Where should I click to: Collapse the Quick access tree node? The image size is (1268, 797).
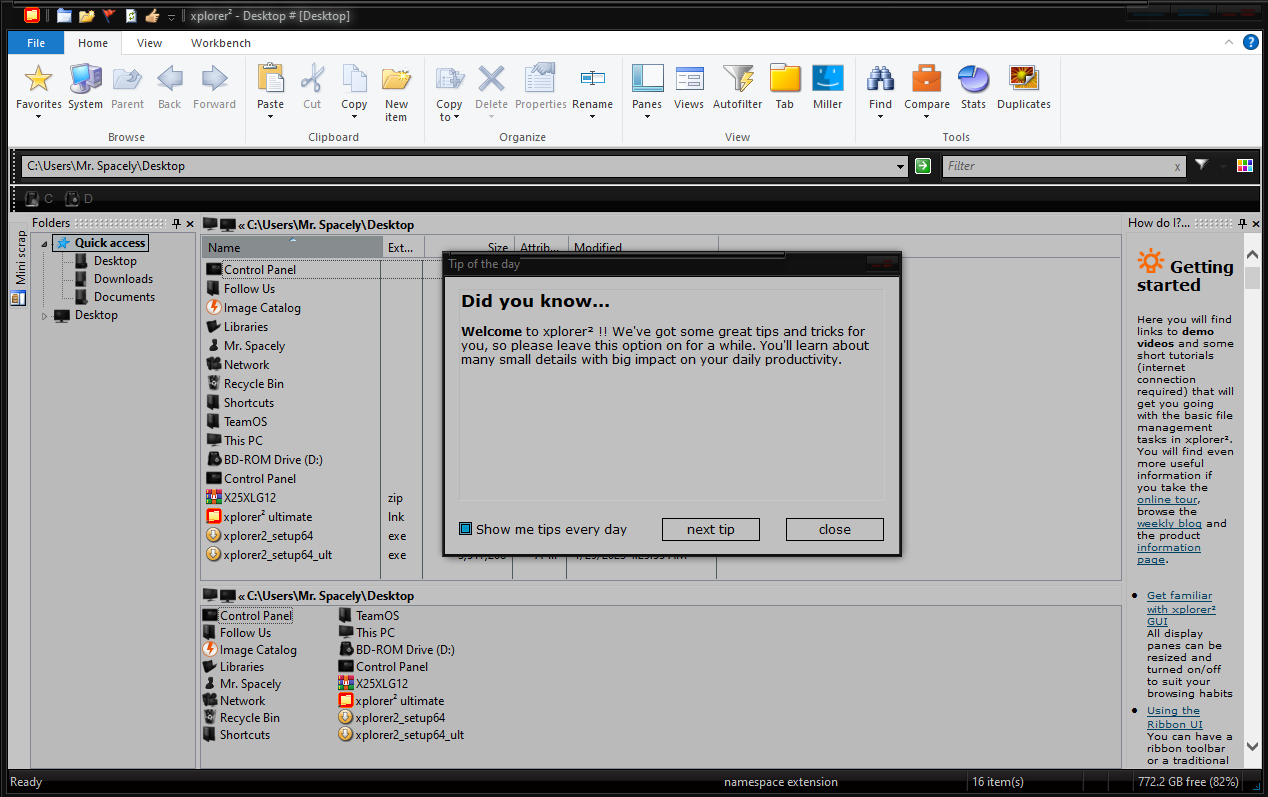pyautogui.click(x=44, y=243)
